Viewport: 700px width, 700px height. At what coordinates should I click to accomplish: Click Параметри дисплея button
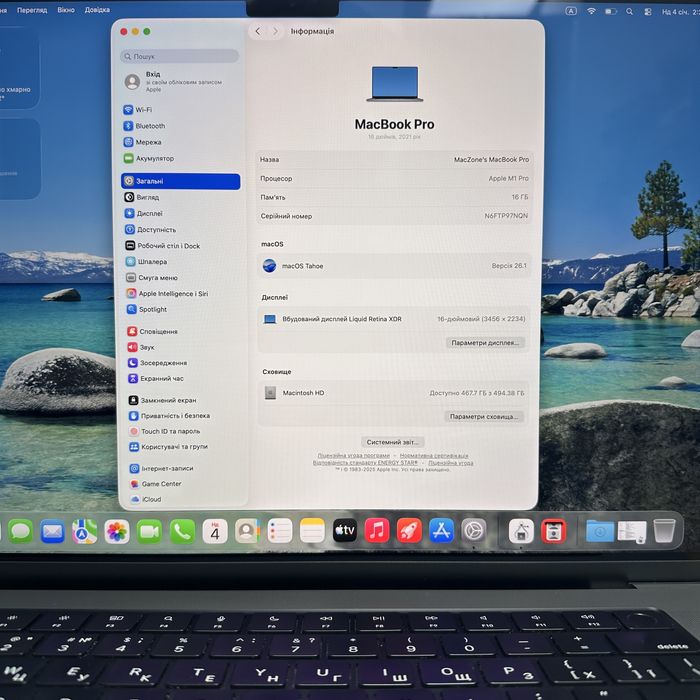pos(485,343)
